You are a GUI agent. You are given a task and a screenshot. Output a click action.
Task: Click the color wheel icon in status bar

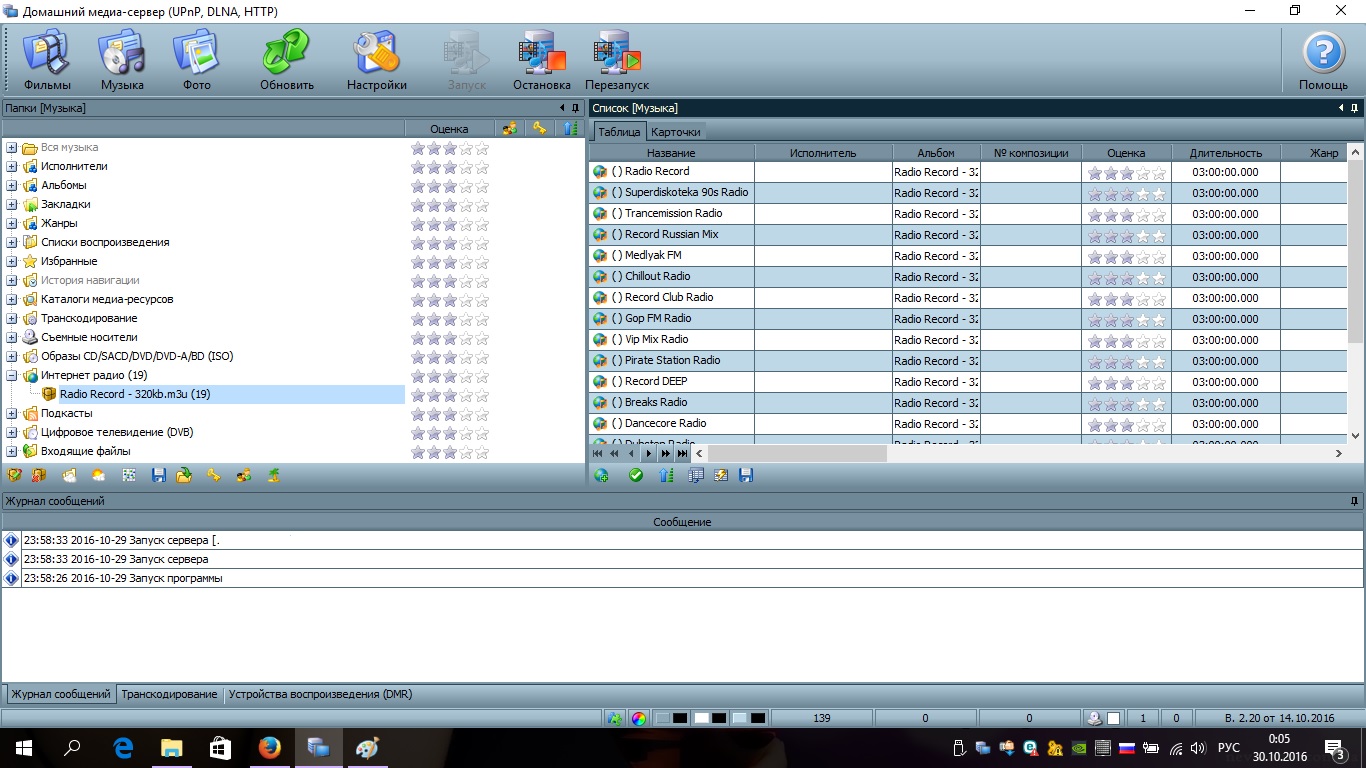pyautogui.click(x=640, y=718)
